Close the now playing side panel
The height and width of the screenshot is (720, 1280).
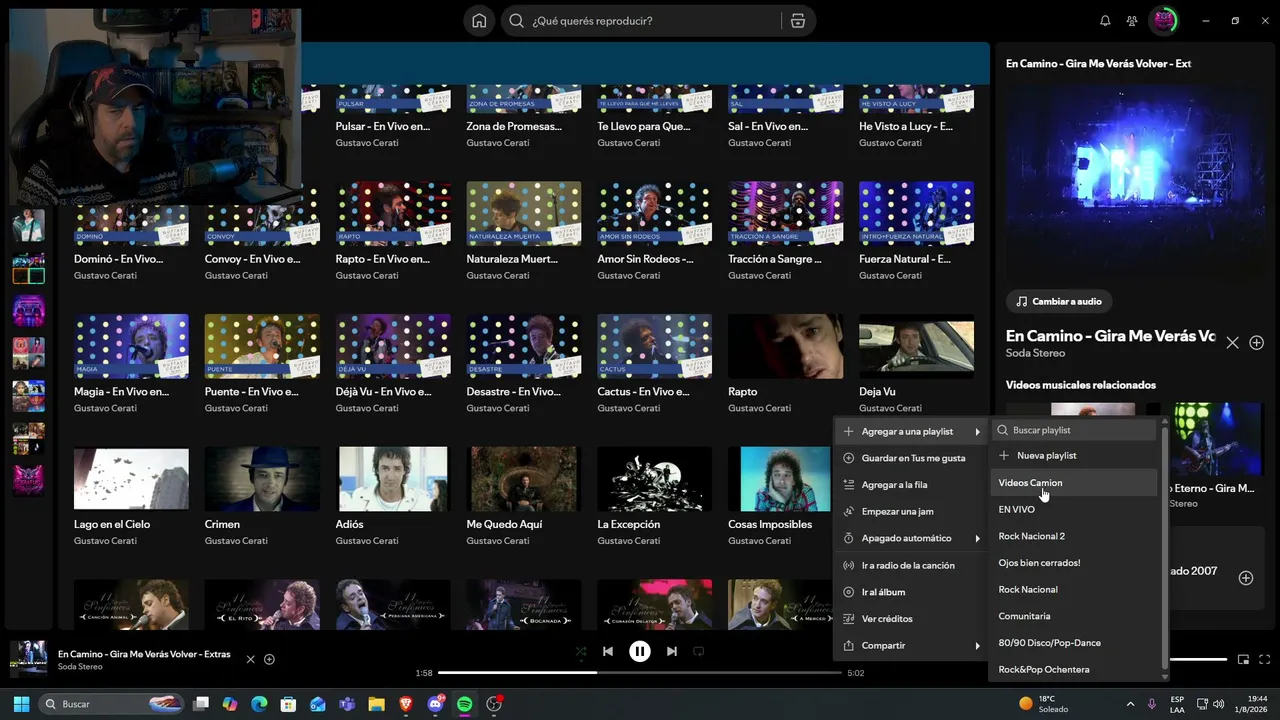pyautogui.click(x=1232, y=343)
